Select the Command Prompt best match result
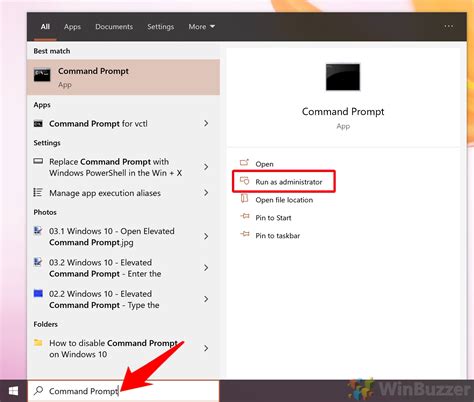This screenshot has width=474, height=402. pos(123,77)
